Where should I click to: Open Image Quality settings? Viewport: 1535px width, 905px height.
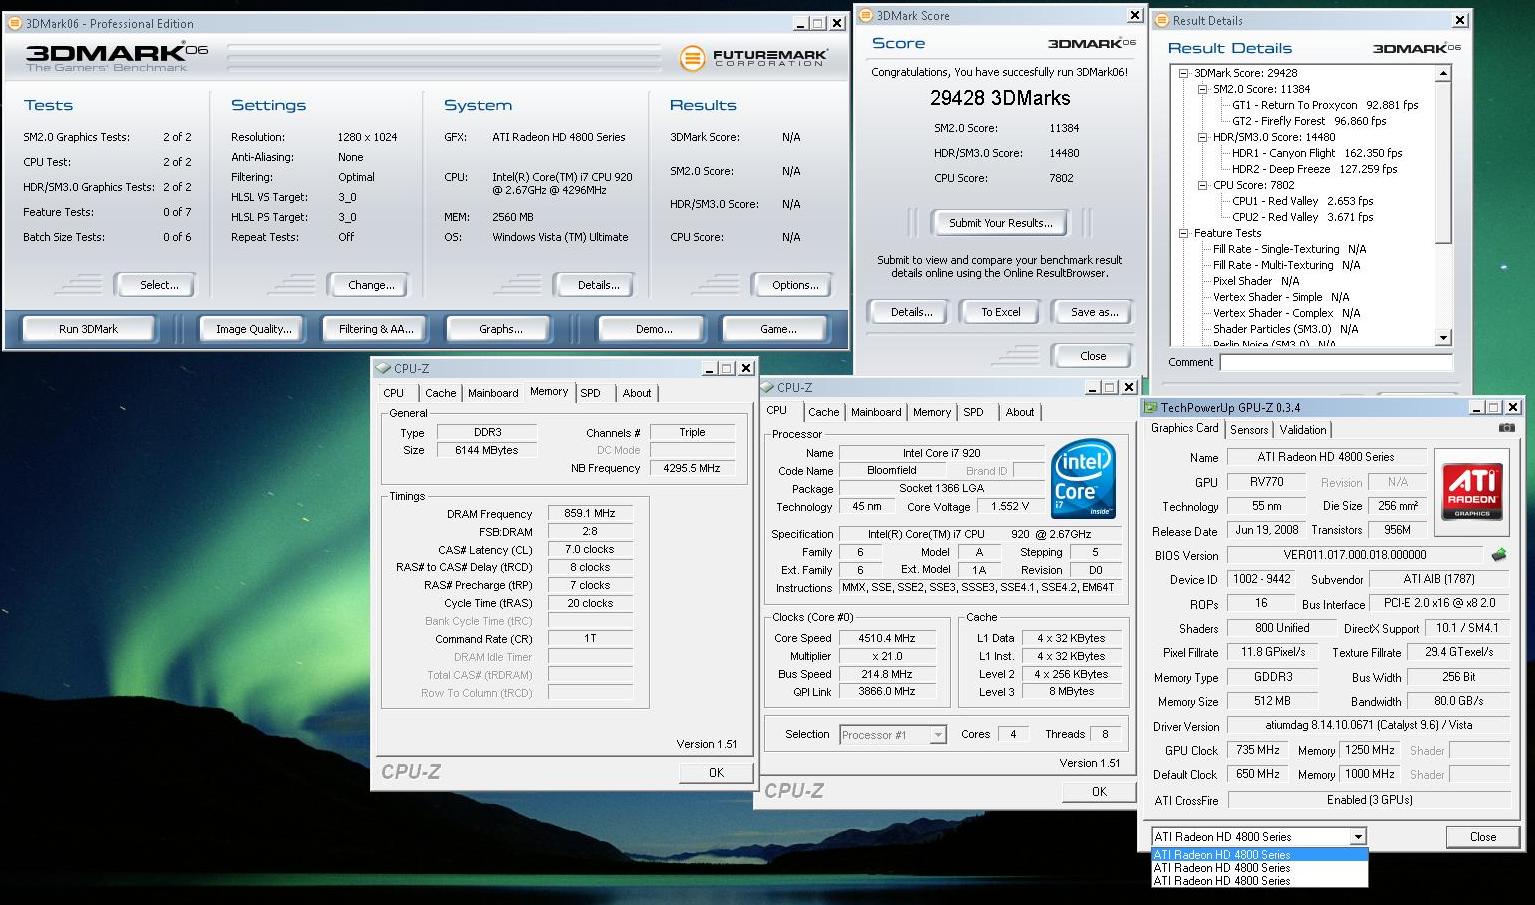(x=254, y=329)
